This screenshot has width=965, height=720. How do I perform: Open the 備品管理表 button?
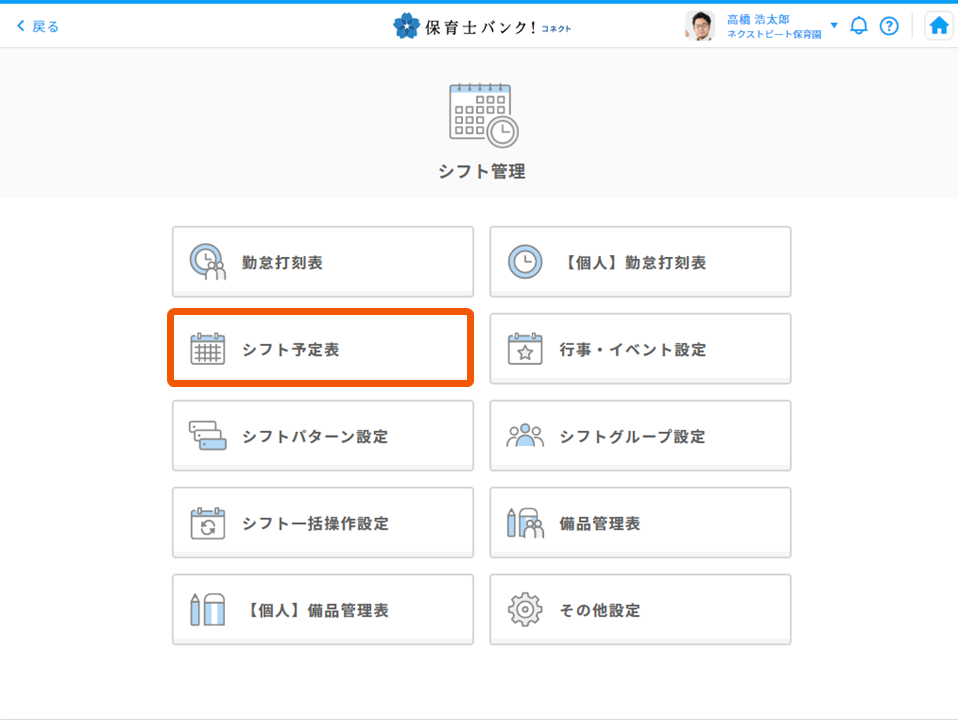(640, 523)
